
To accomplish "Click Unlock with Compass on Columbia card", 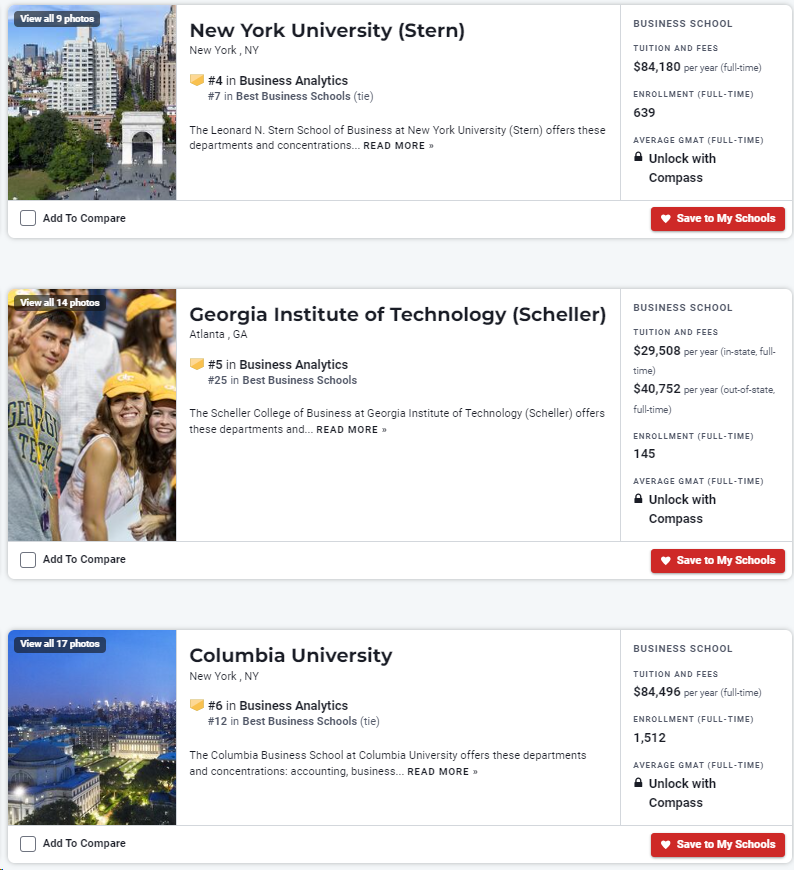I will coord(682,793).
